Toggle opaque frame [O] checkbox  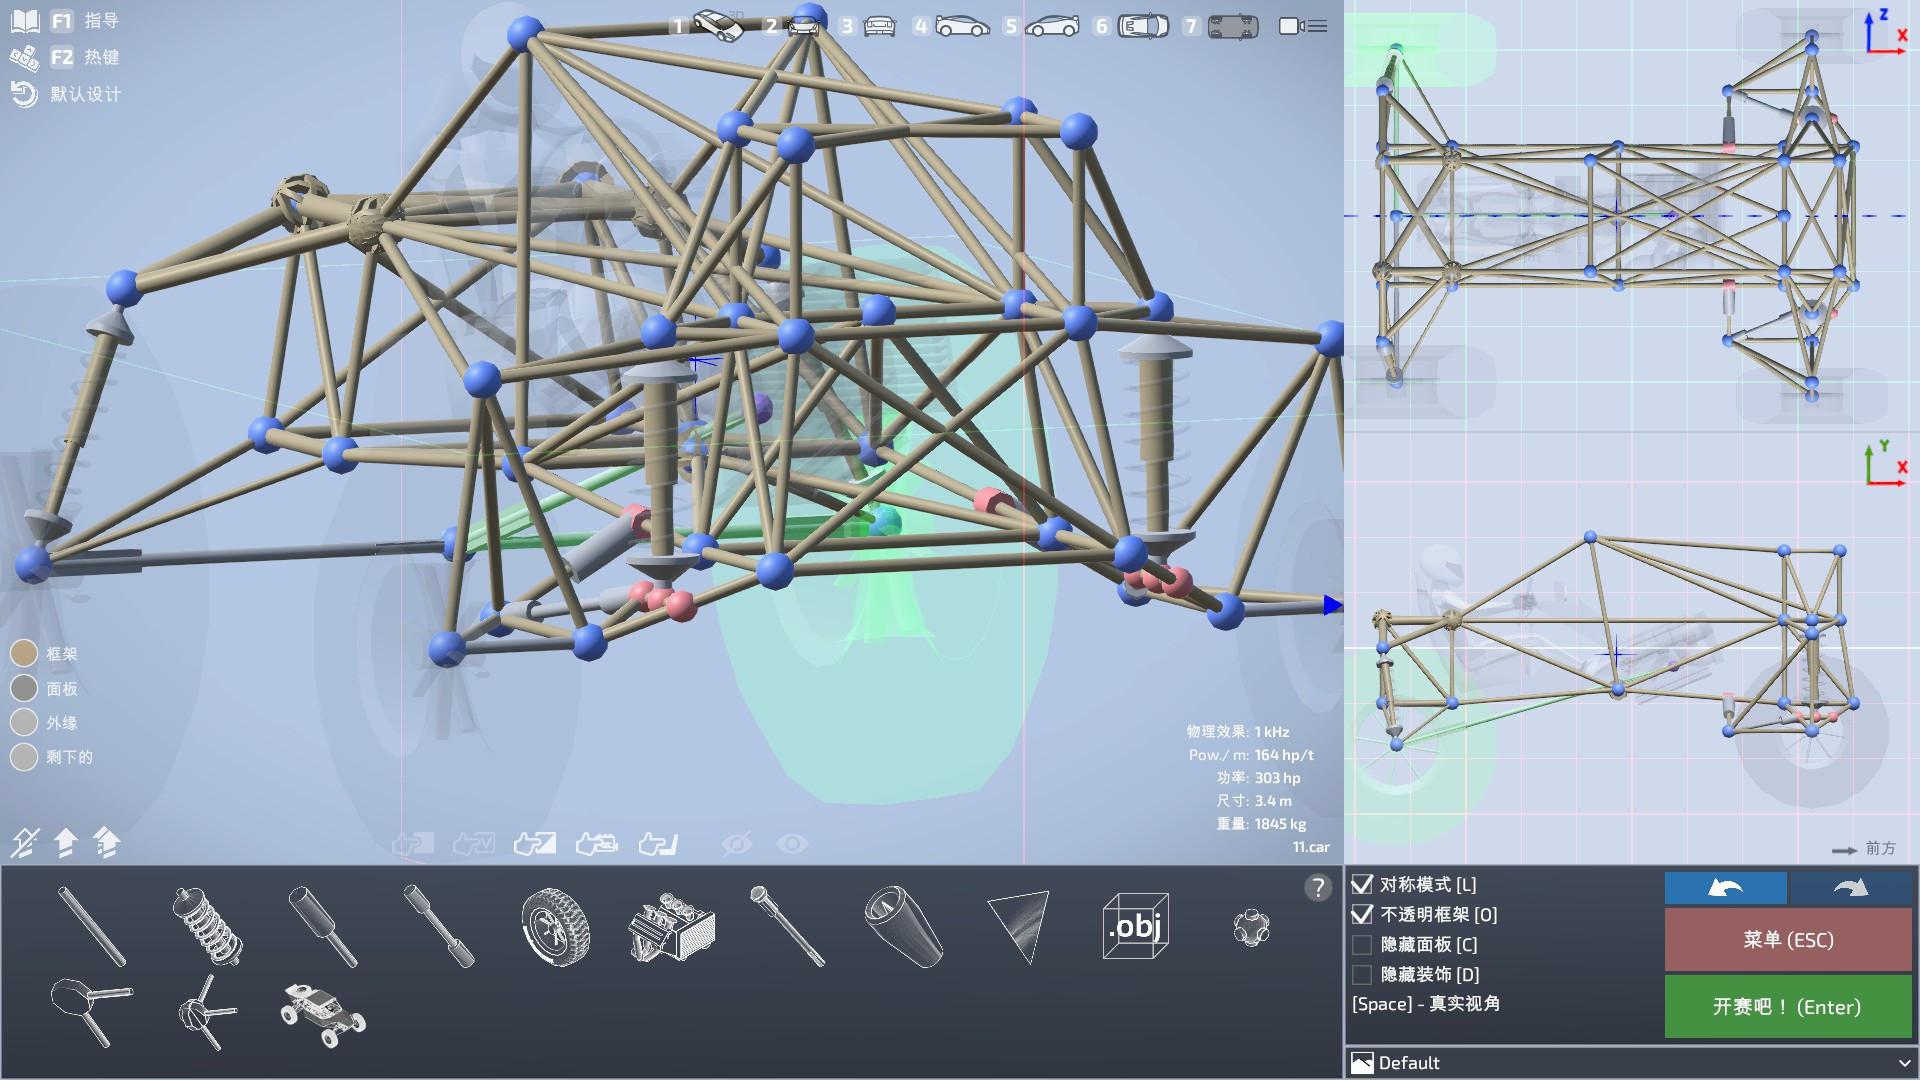pos(1362,914)
